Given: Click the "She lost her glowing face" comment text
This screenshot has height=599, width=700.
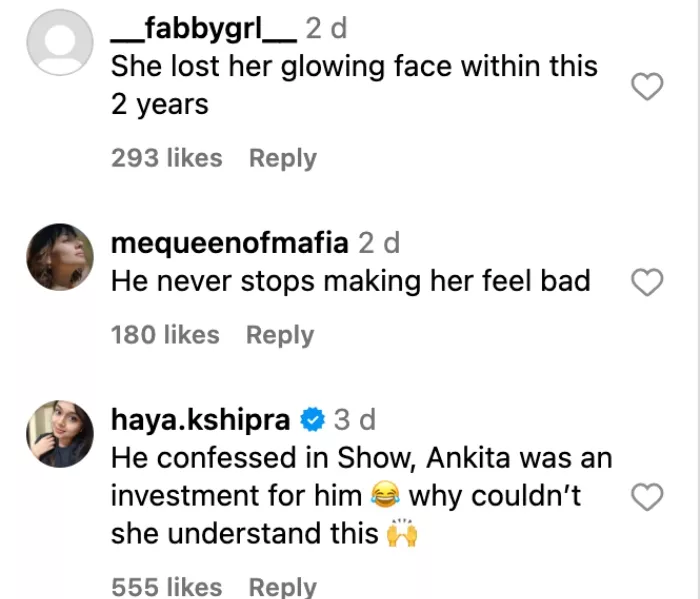Looking at the screenshot, I should click(x=354, y=67).
